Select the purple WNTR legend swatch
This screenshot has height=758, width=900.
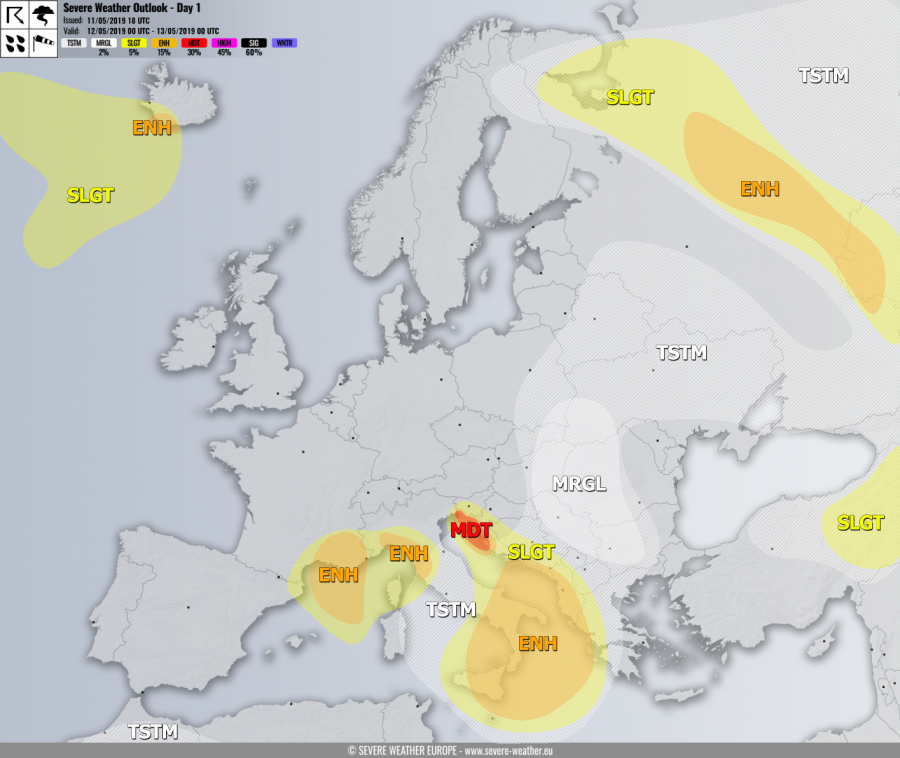284,43
